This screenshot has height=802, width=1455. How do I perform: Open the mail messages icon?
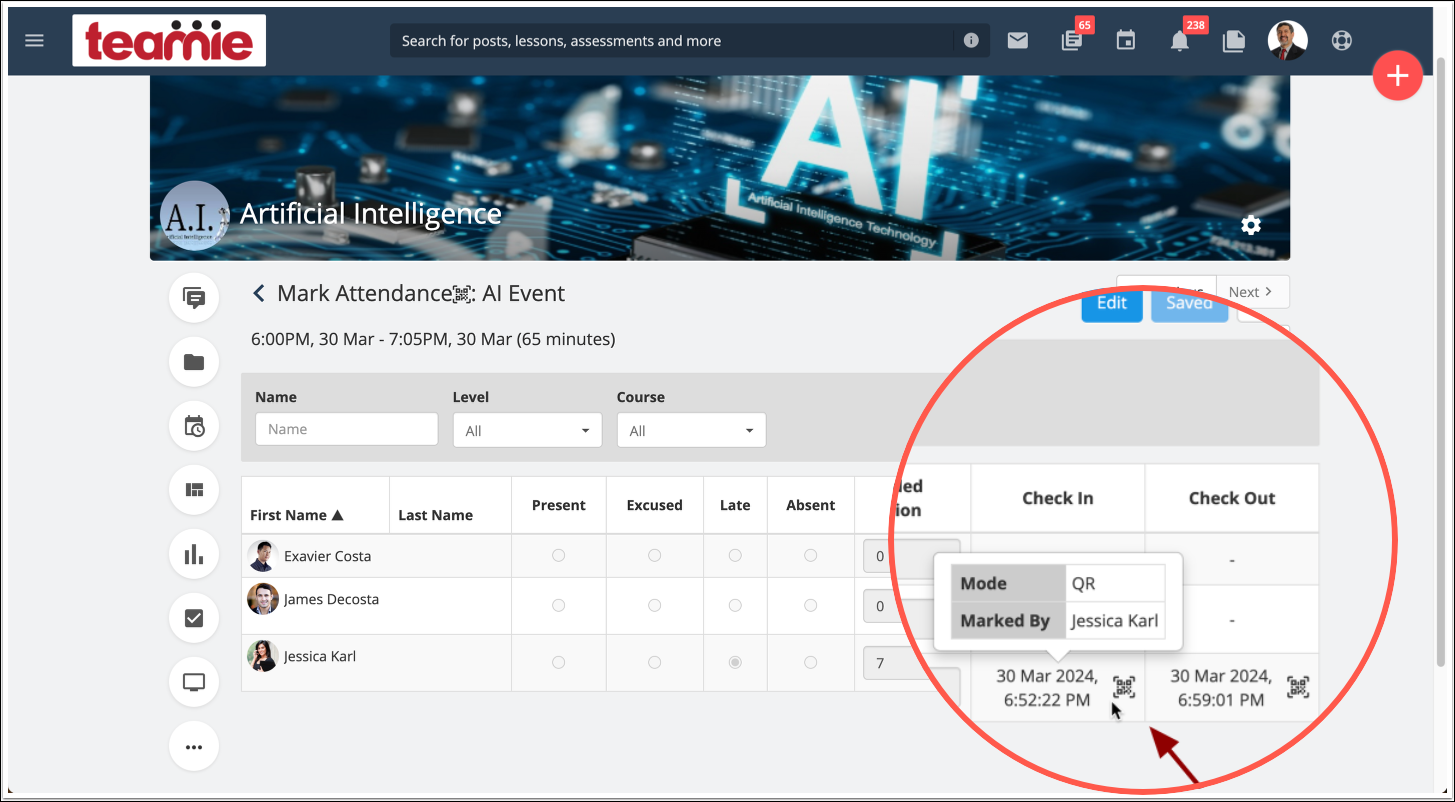[1018, 41]
